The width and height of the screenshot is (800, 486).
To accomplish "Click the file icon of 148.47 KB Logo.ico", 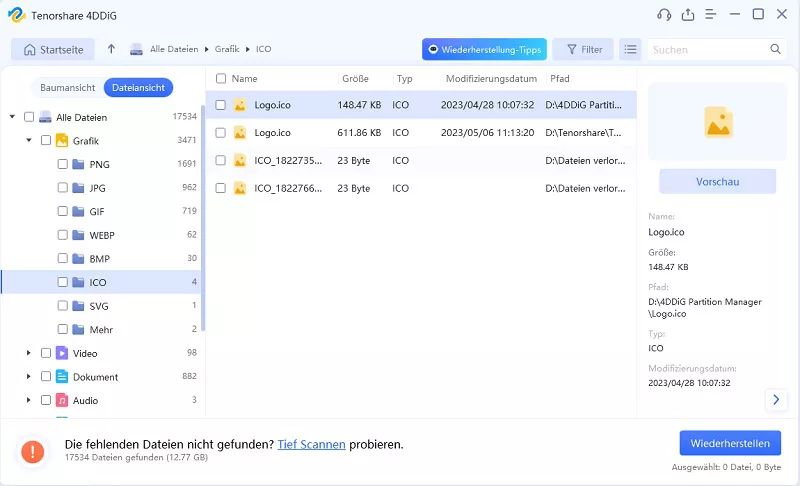I will 240,105.
